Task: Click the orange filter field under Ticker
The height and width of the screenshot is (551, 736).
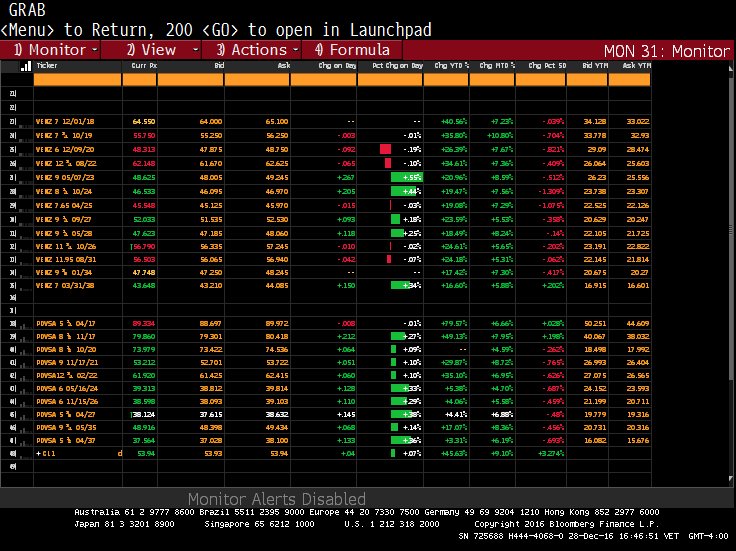Action: tap(77, 80)
